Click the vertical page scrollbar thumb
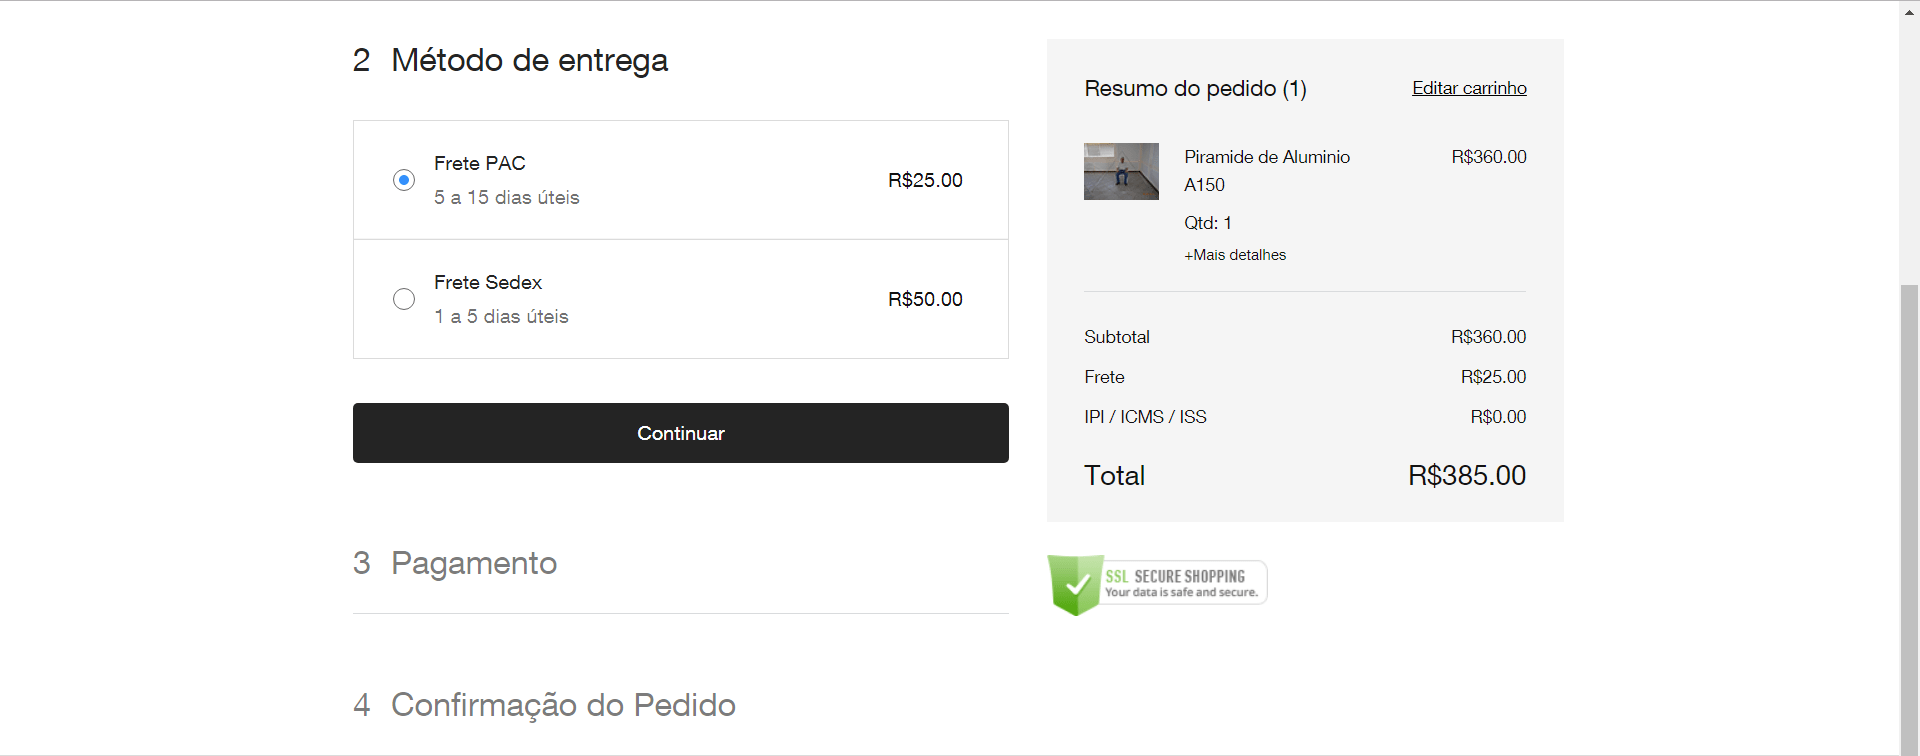 pyautogui.click(x=1909, y=518)
